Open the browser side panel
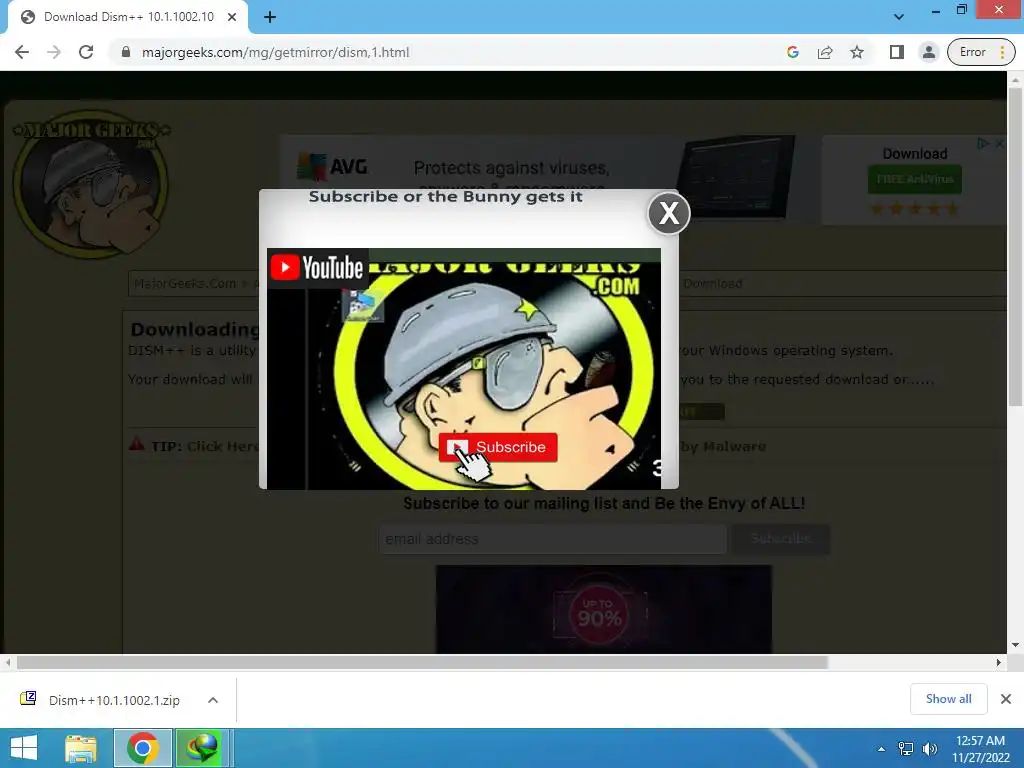The width and height of the screenshot is (1024, 768). point(897,52)
